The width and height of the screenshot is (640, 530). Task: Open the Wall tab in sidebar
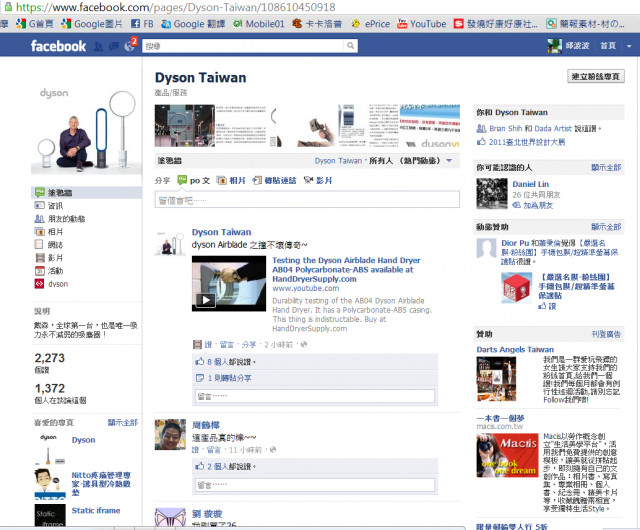86,192
